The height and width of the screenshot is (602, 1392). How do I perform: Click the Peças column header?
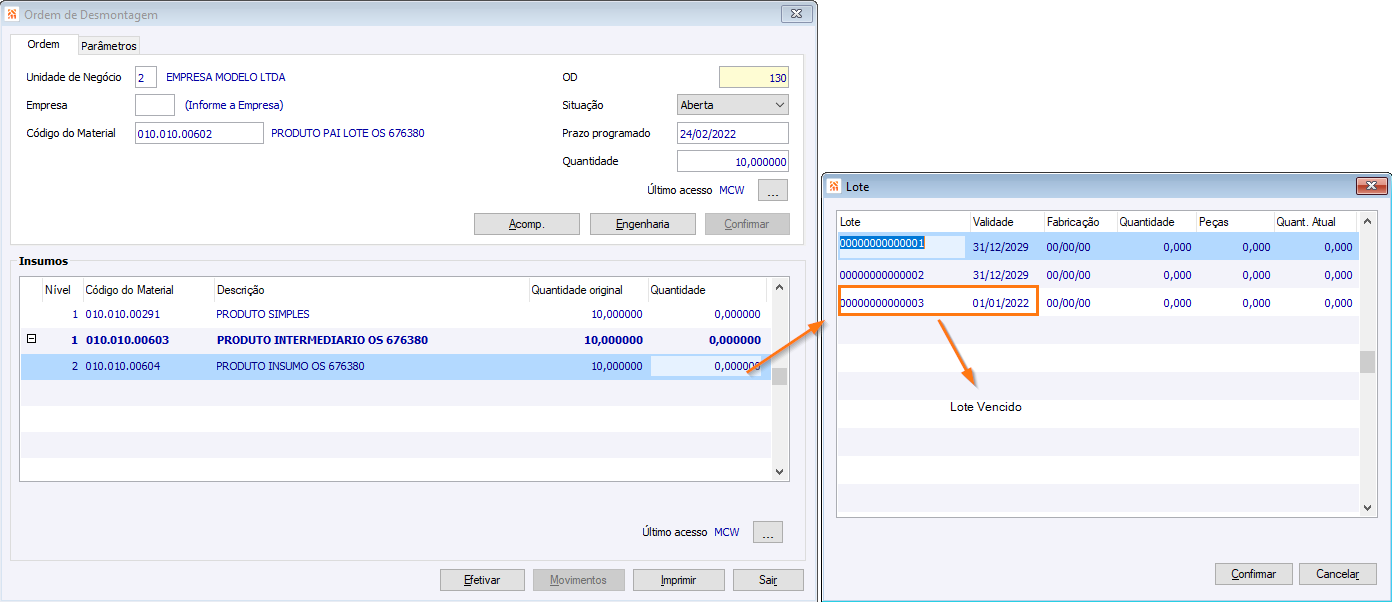pos(1234,222)
